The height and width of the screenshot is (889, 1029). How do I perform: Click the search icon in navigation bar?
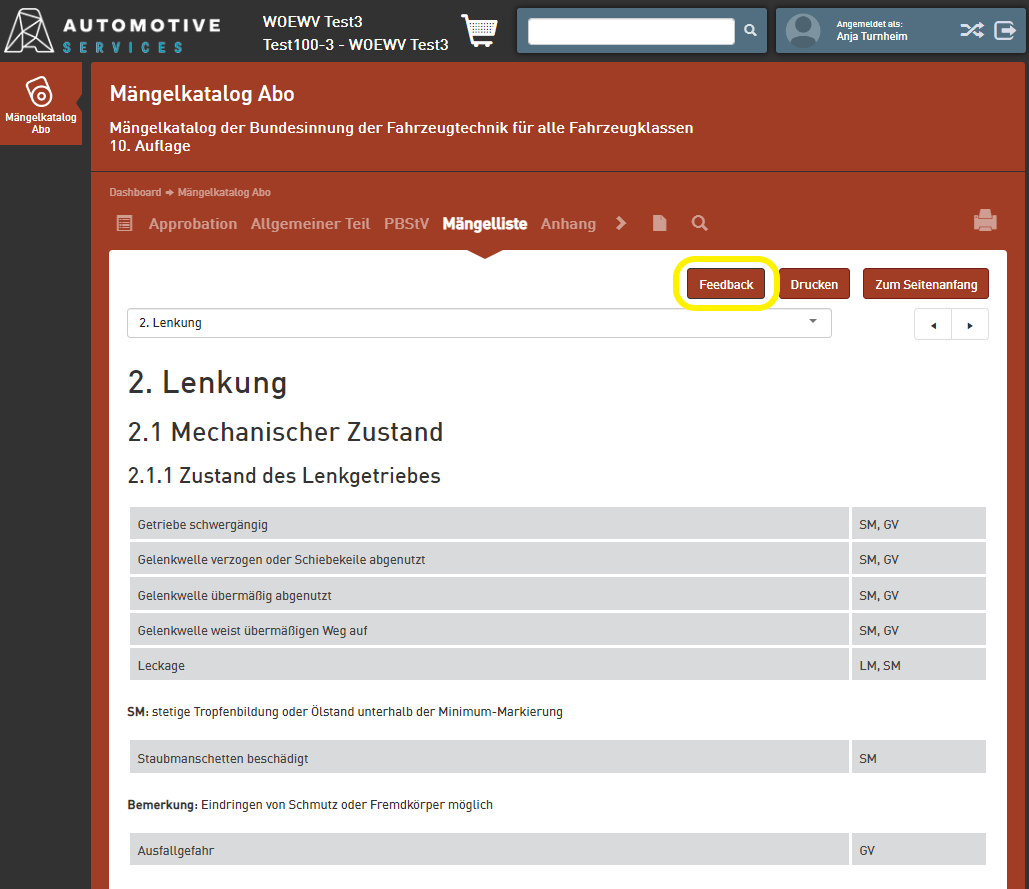coord(699,223)
